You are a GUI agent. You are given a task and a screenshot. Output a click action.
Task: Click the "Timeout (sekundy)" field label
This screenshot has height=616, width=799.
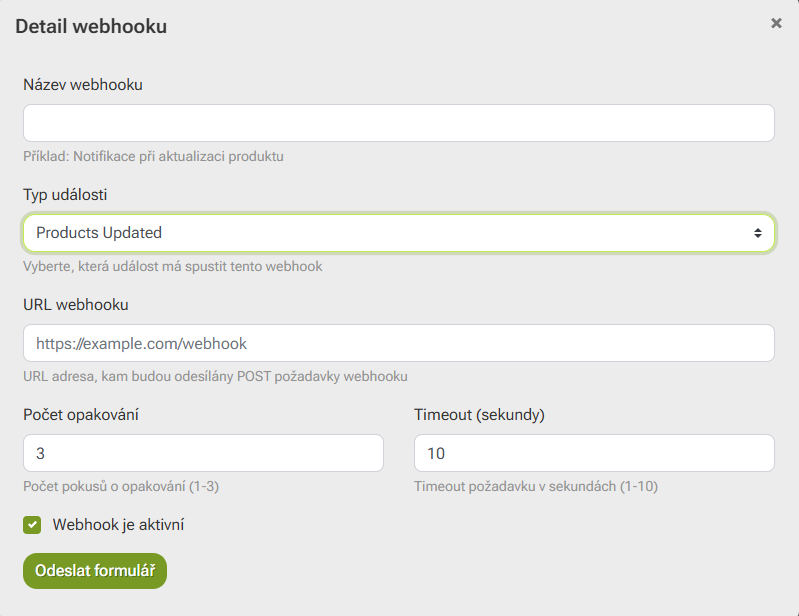(x=479, y=414)
